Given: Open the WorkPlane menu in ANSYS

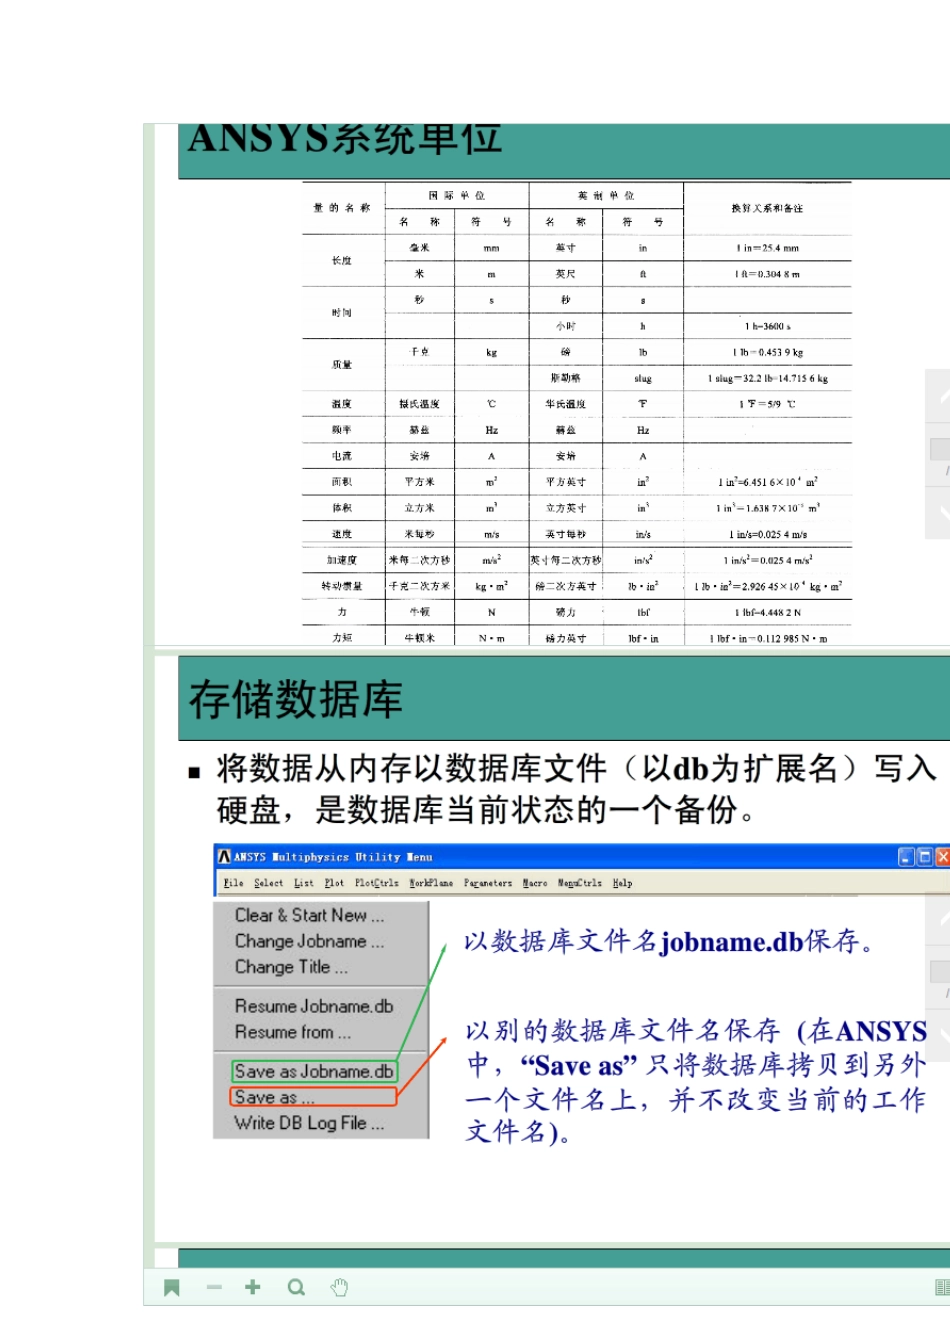Looking at the screenshot, I should click(x=431, y=883).
